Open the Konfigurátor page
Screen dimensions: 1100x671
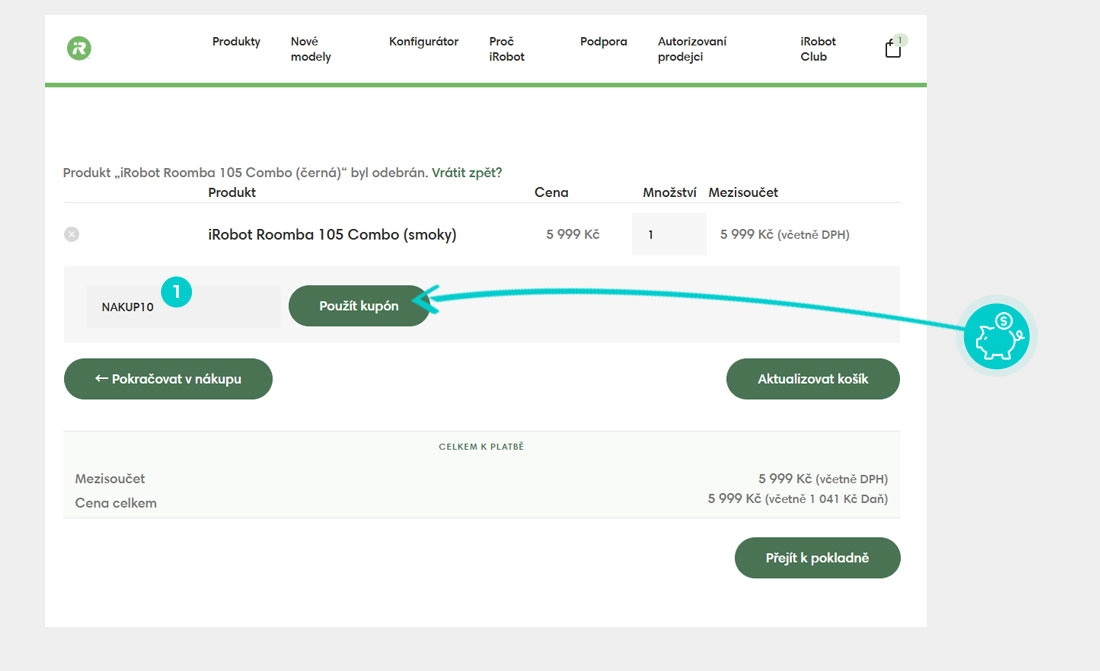point(423,42)
